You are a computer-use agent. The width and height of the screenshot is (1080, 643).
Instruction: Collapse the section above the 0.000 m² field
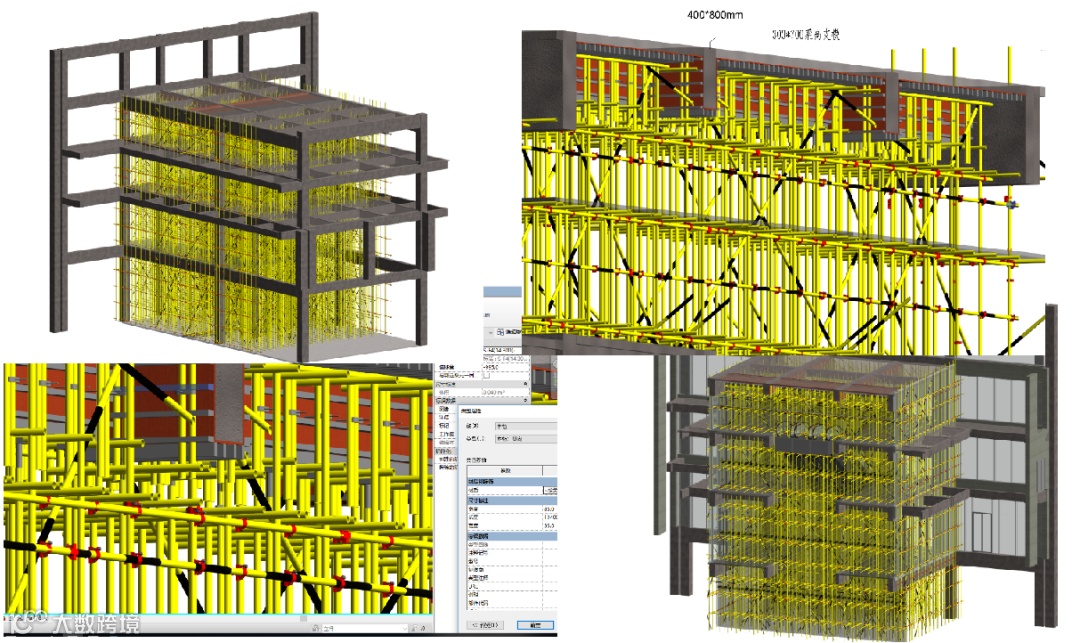(x=526, y=383)
